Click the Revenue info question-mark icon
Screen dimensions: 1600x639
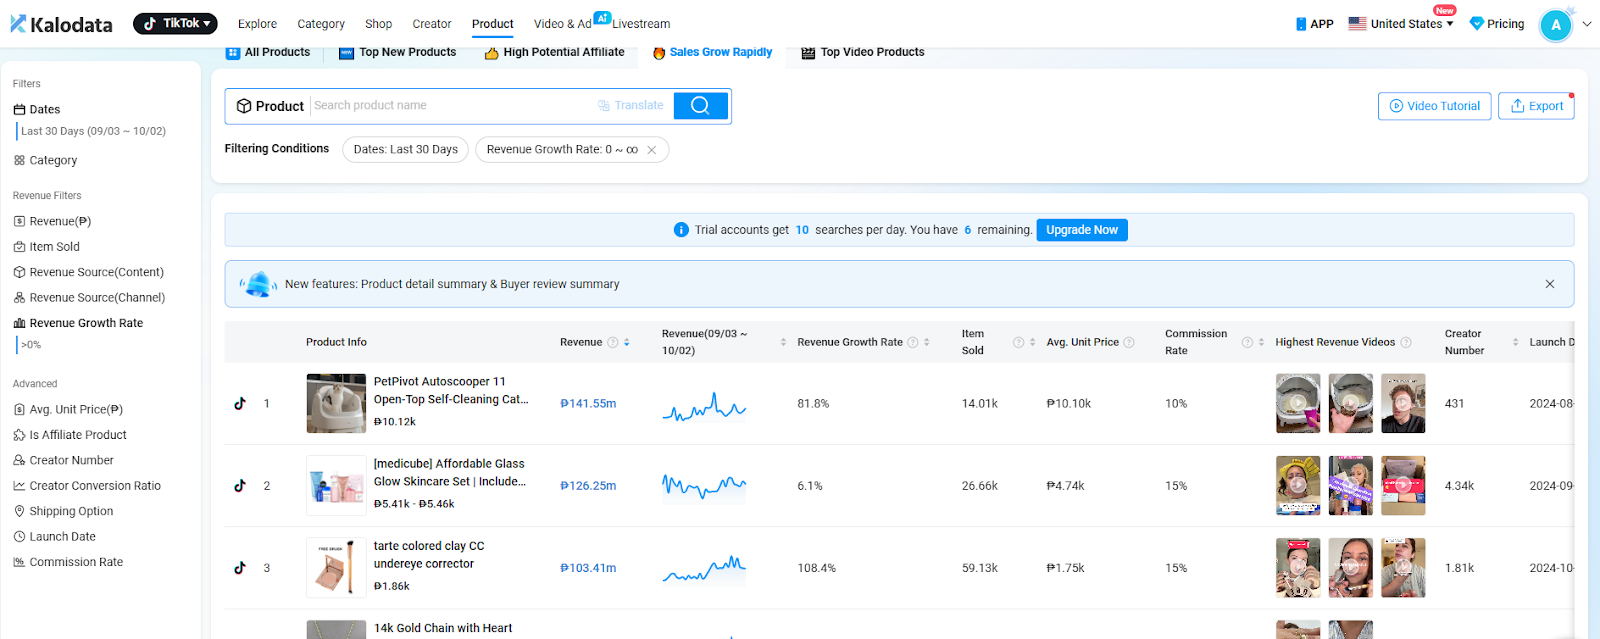(x=613, y=342)
